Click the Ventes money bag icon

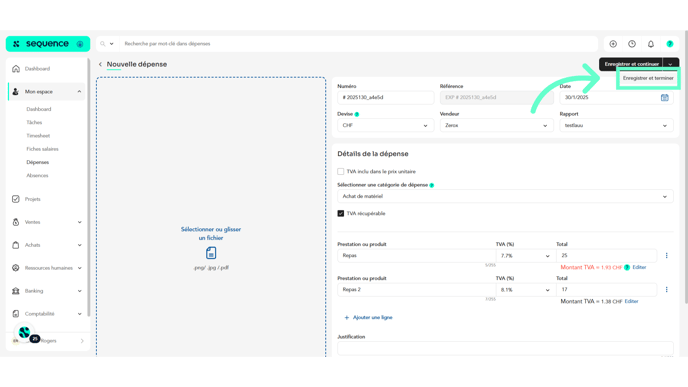point(16,222)
